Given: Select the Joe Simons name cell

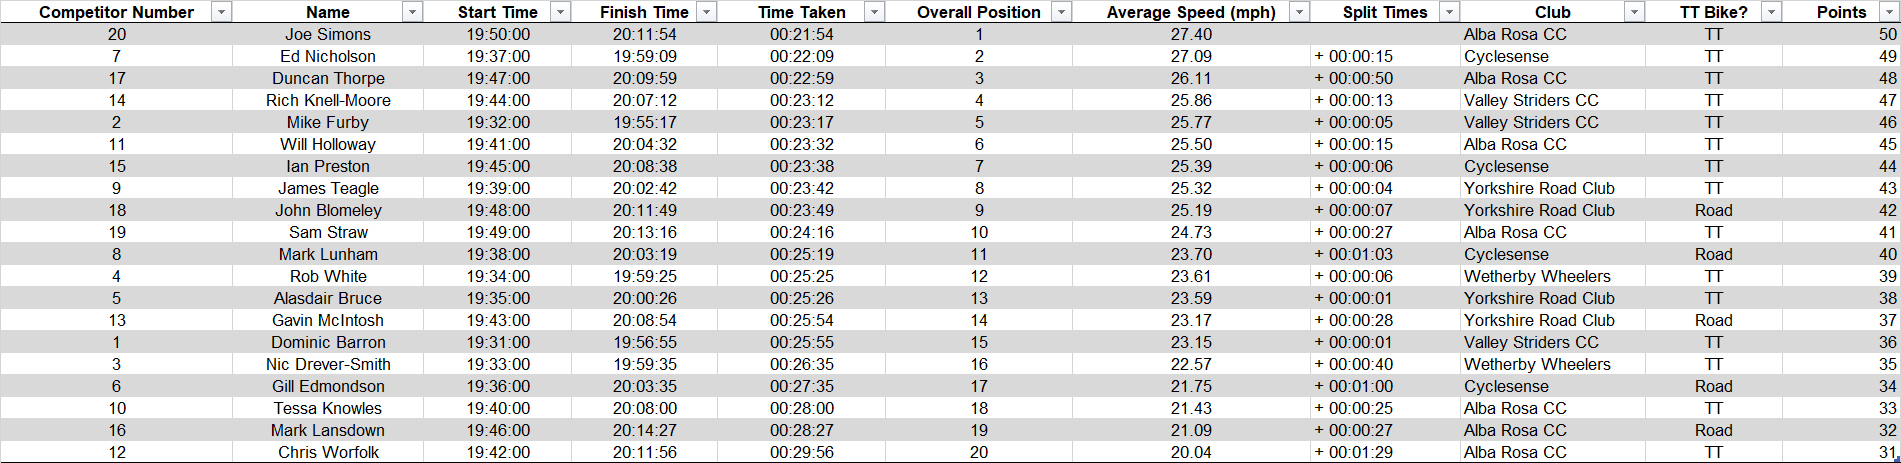Looking at the screenshot, I should pyautogui.click(x=328, y=34).
